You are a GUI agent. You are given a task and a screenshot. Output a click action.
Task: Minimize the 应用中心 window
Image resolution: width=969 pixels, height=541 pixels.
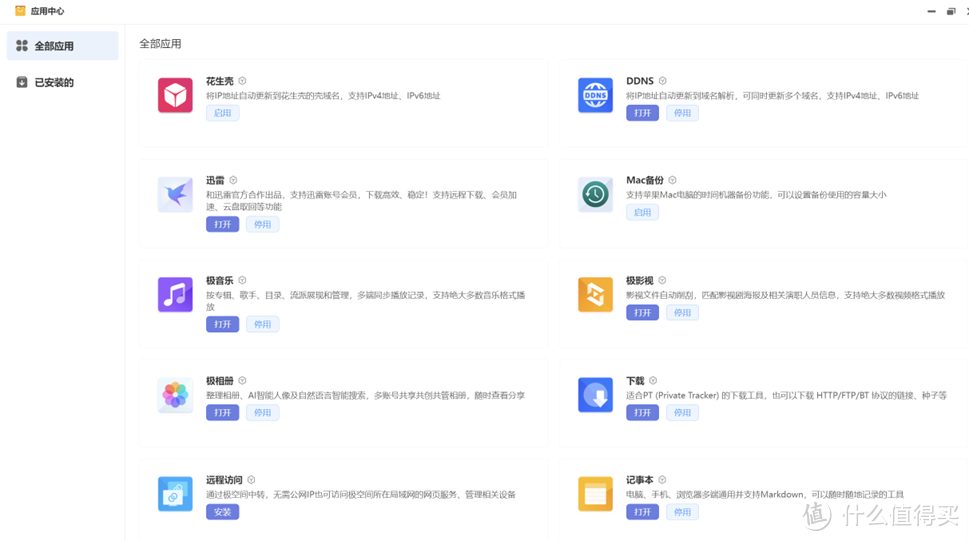click(x=931, y=11)
